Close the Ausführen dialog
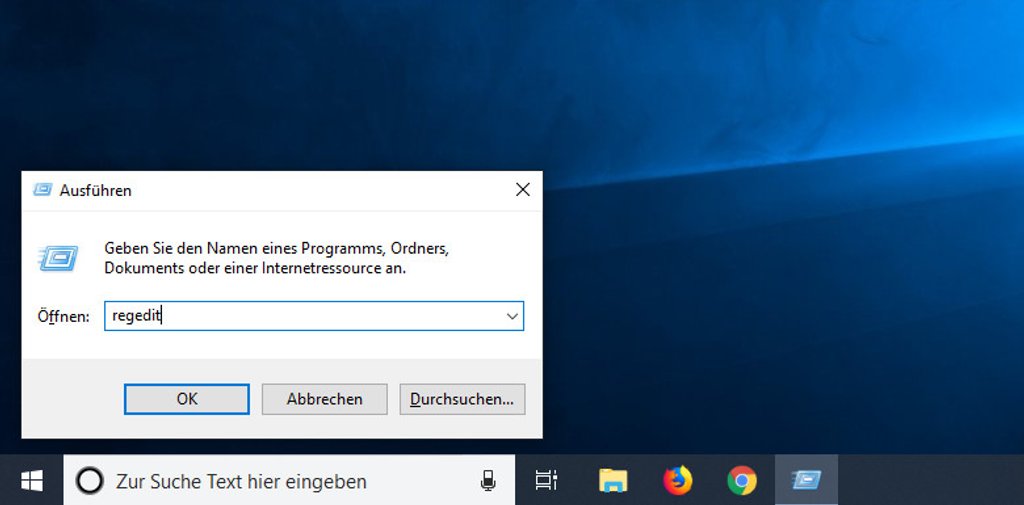The width and height of the screenshot is (1024, 505). tap(522, 190)
